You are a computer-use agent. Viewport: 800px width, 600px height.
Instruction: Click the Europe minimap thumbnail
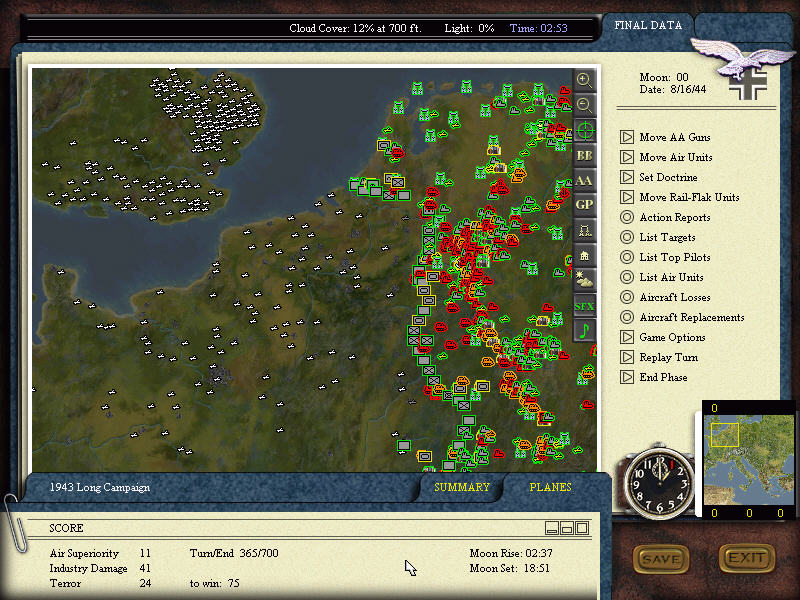[x=748, y=460]
